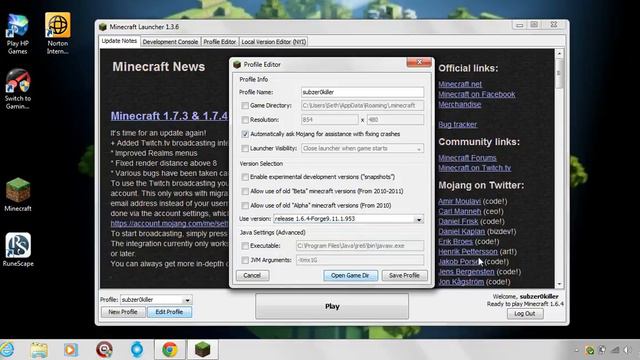The image size is (640, 360).
Task: Click the big Play button
Action: point(332,306)
